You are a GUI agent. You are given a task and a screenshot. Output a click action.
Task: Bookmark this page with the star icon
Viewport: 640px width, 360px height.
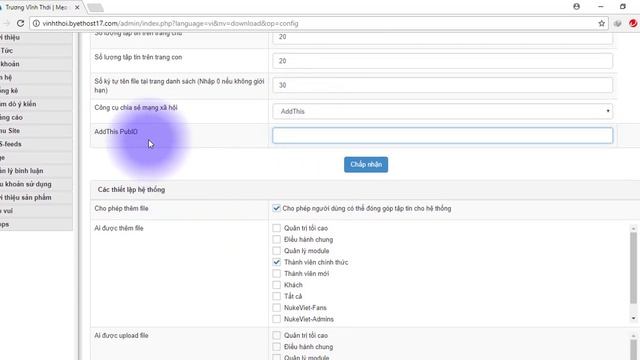(602, 23)
